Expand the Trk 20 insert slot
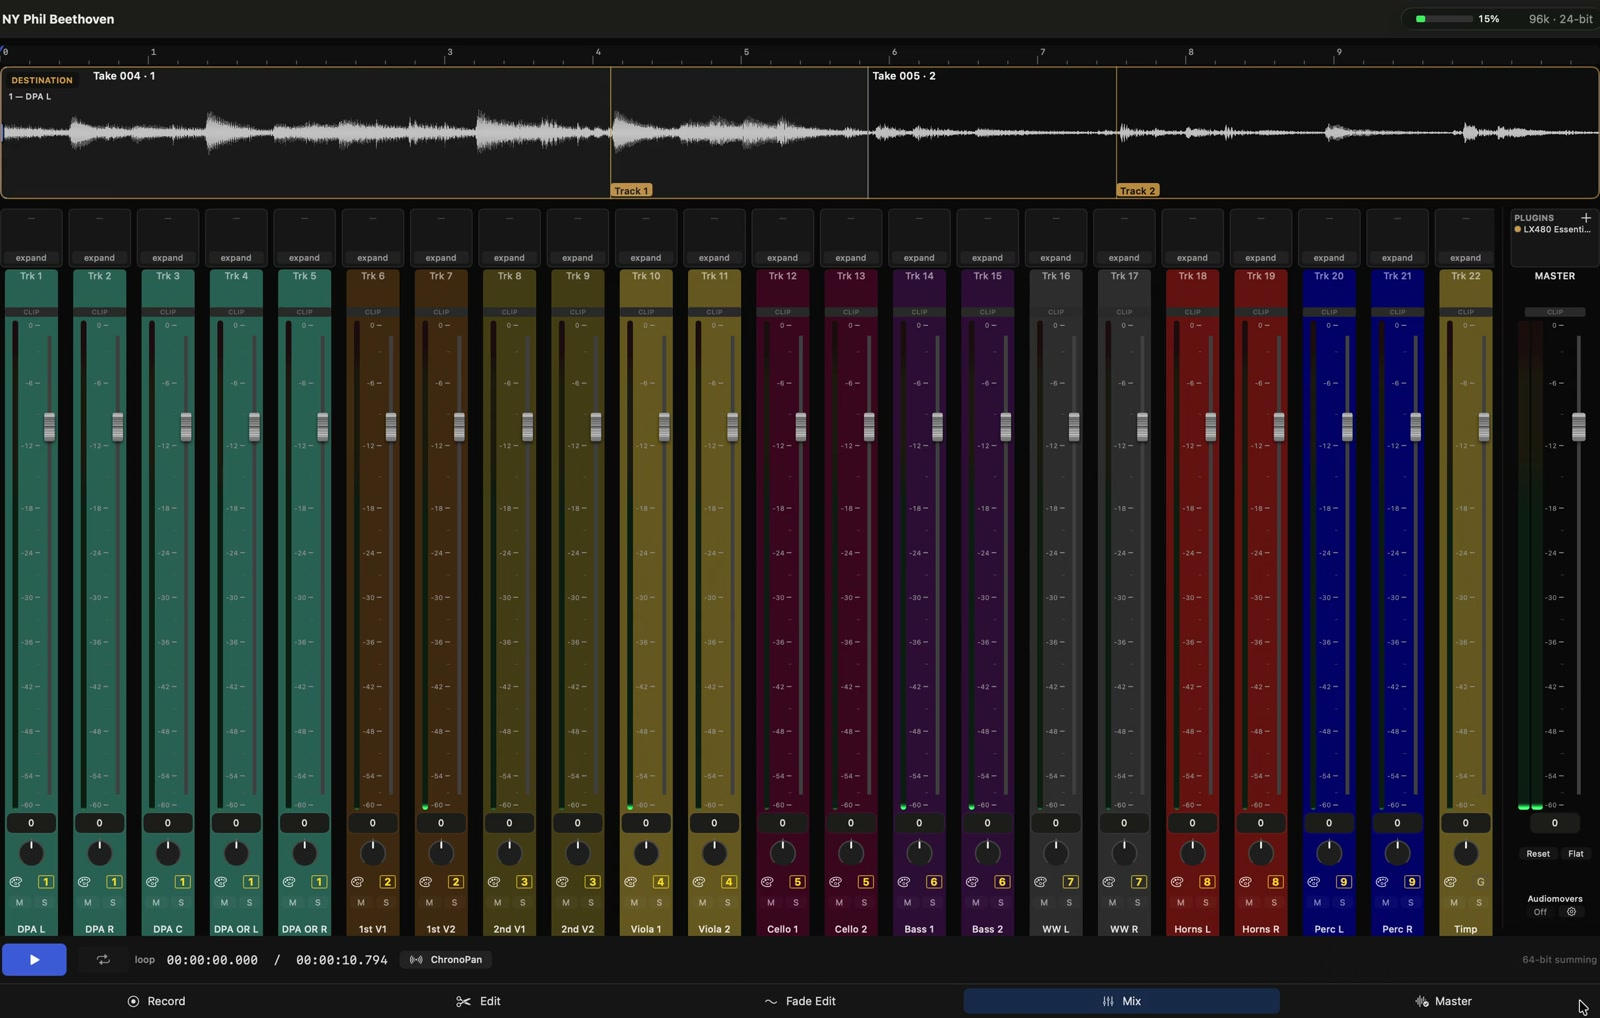 tap(1329, 258)
